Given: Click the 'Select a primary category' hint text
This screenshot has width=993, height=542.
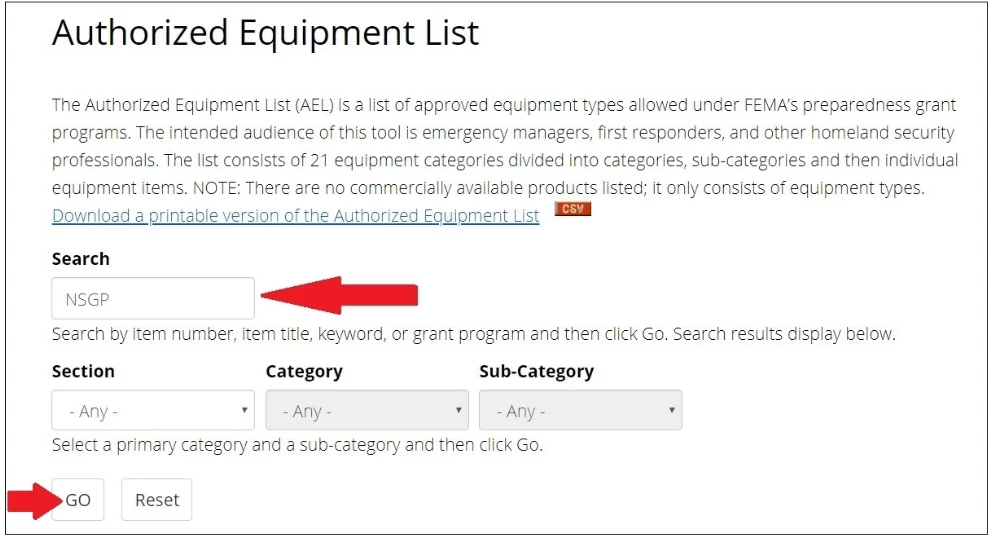Looking at the screenshot, I should (298, 445).
